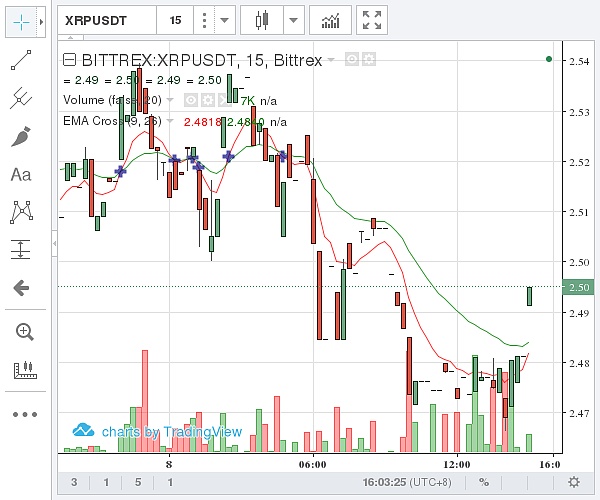600x500 pixels.
Task: Open the indicators button
Action: click(330, 20)
